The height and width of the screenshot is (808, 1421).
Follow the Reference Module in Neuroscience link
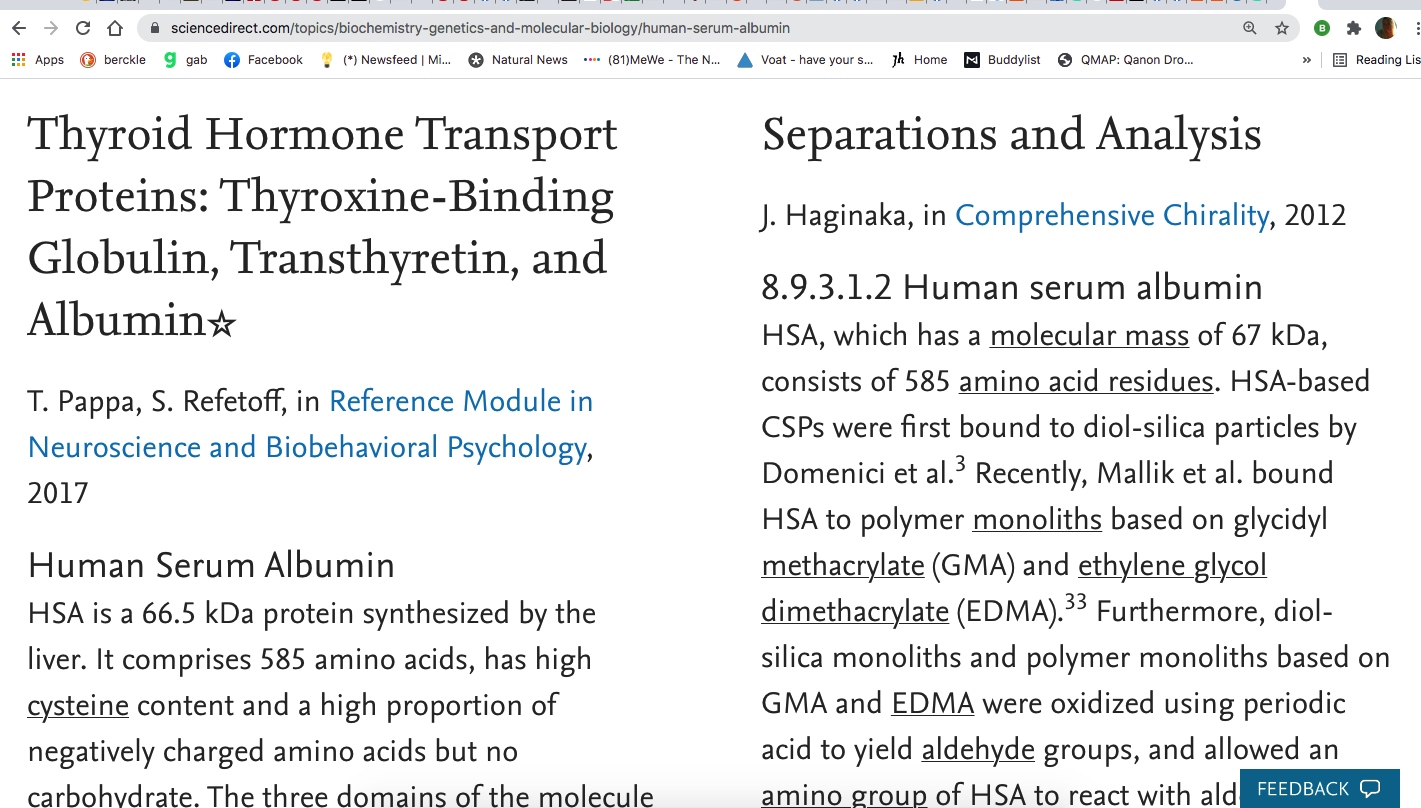[310, 424]
